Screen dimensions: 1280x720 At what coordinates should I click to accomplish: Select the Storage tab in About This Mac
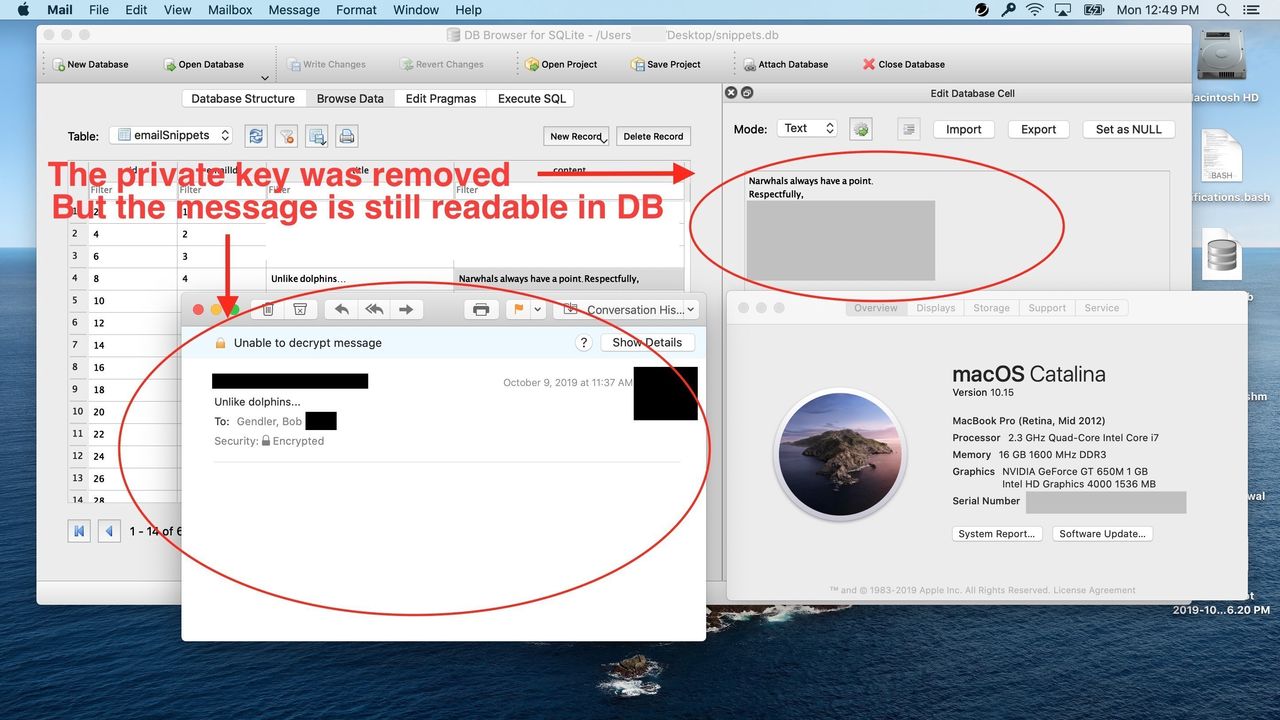(991, 308)
